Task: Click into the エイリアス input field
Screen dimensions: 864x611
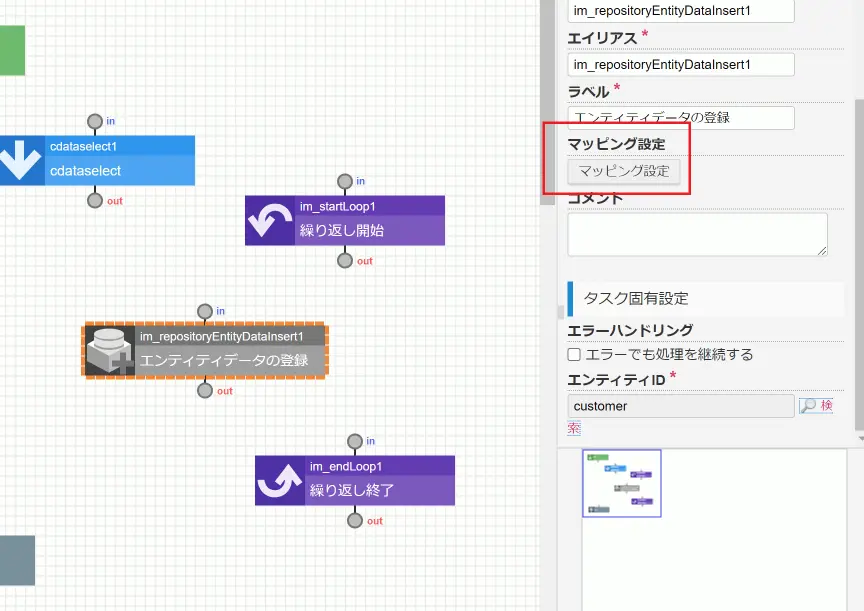Action: [681, 64]
